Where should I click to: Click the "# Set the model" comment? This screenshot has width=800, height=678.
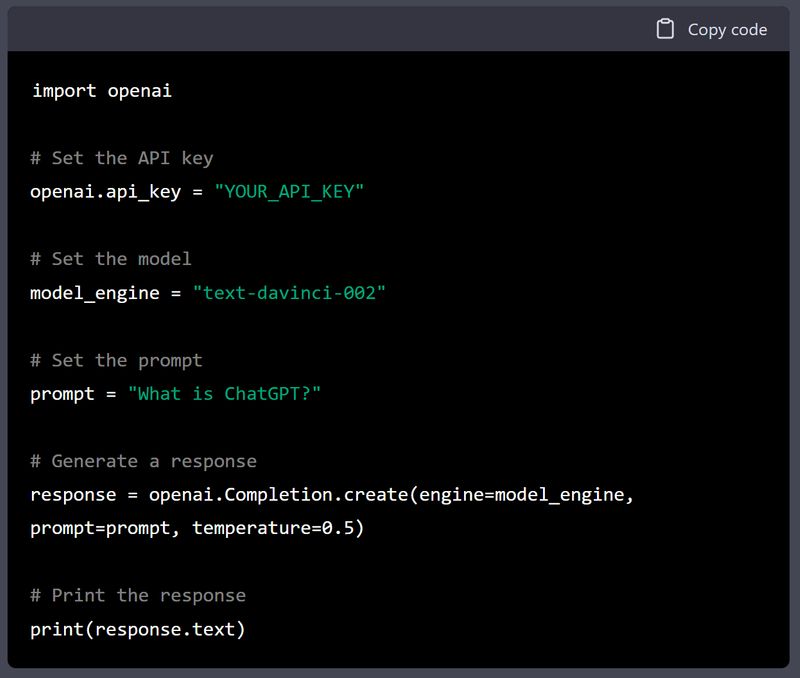click(x=110, y=259)
